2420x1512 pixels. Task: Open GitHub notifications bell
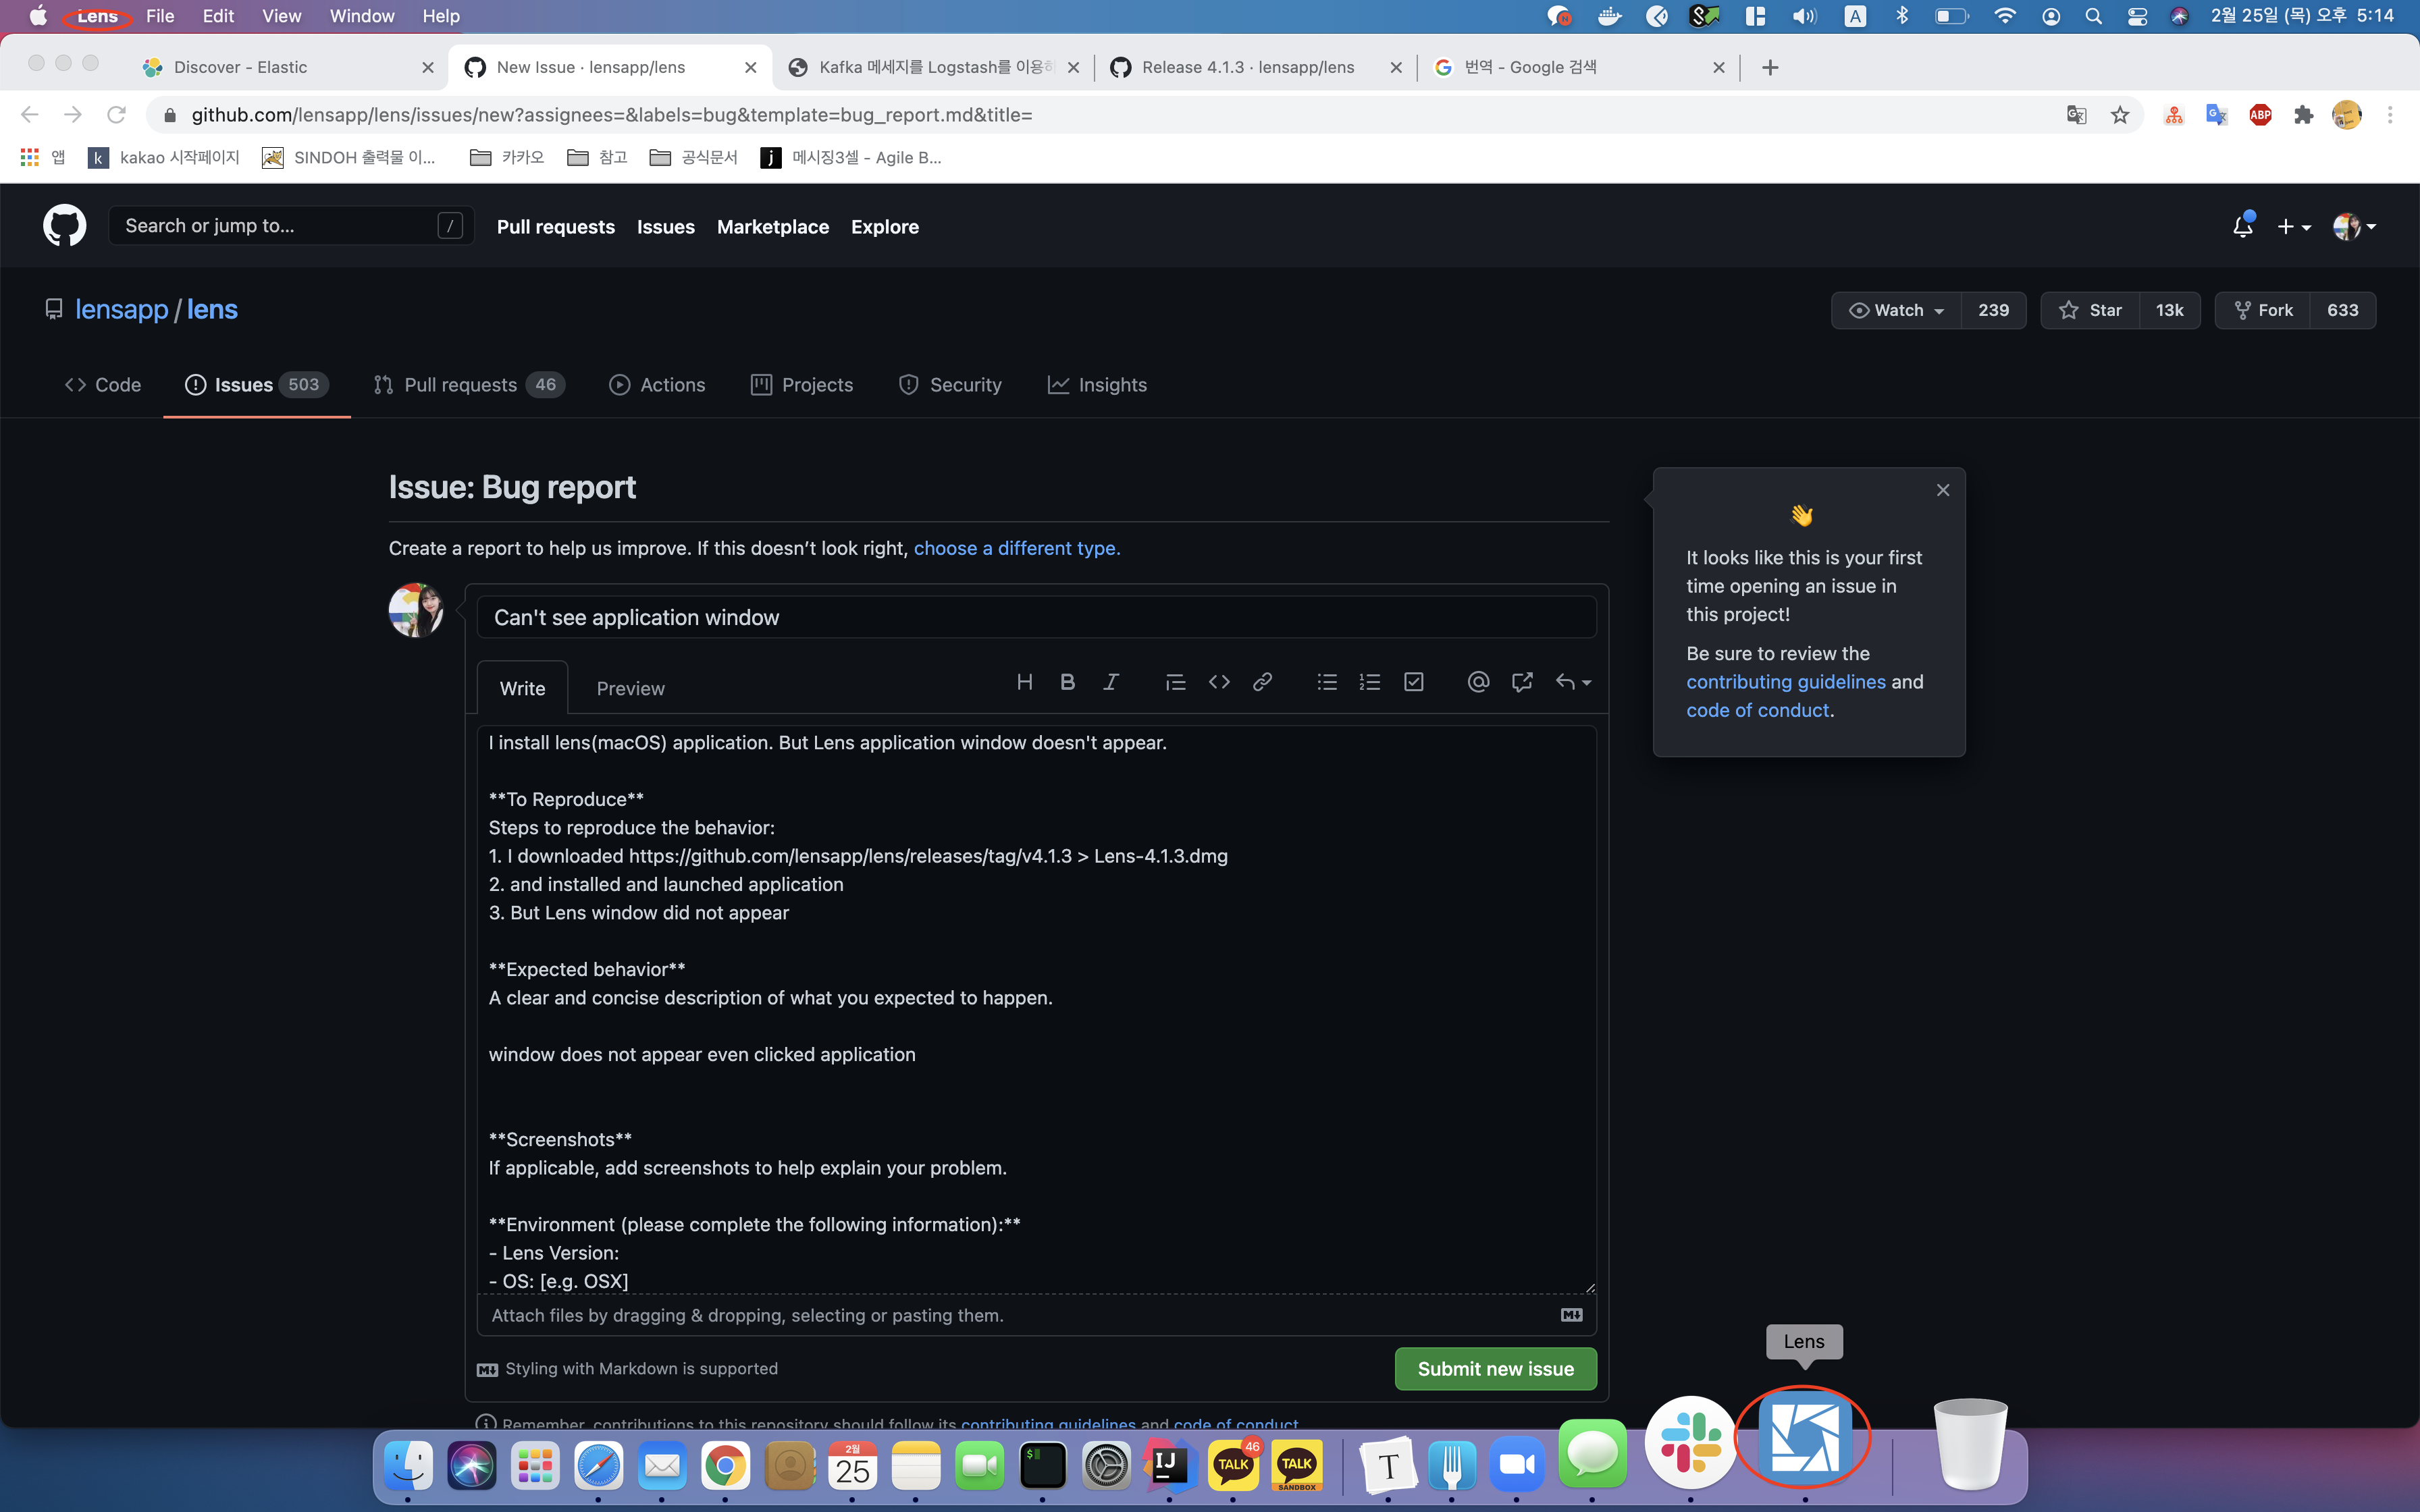(2242, 226)
